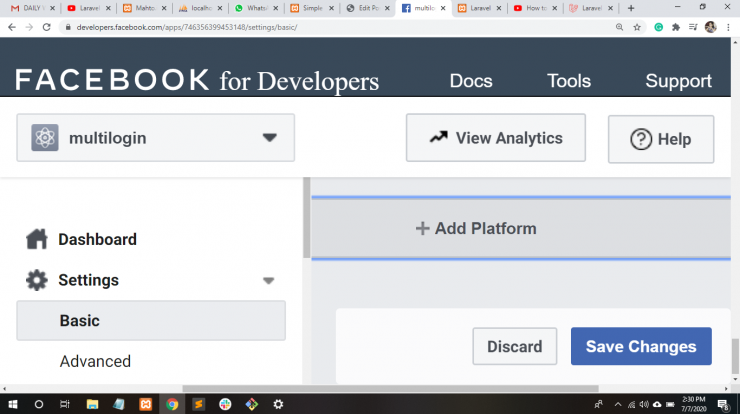Open Slack from the taskbar
This screenshot has height=414, width=740.
coord(225,404)
